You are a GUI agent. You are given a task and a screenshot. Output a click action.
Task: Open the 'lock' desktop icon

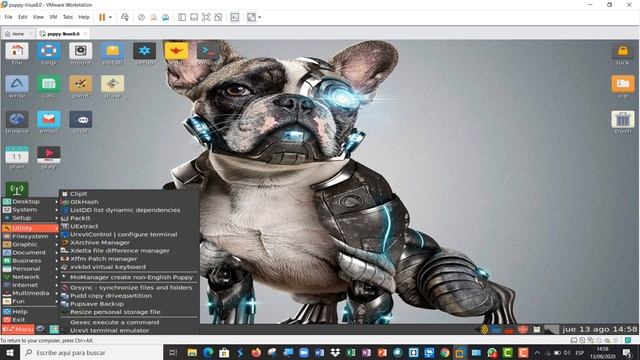tap(622, 52)
